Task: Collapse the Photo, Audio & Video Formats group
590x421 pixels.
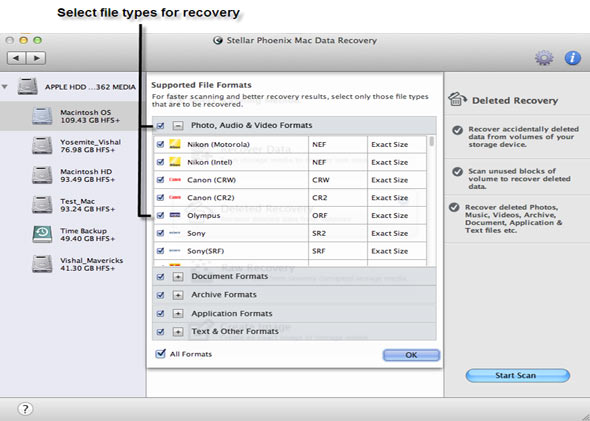Action: click(178, 125)
